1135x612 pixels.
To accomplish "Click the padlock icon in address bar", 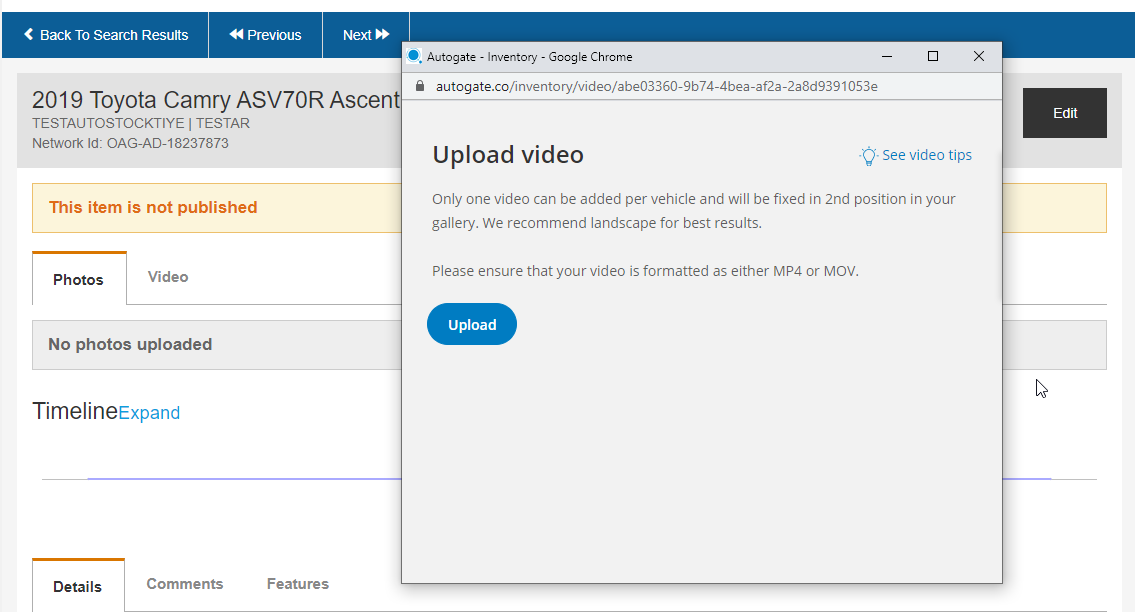I will [x=420, y=87].
